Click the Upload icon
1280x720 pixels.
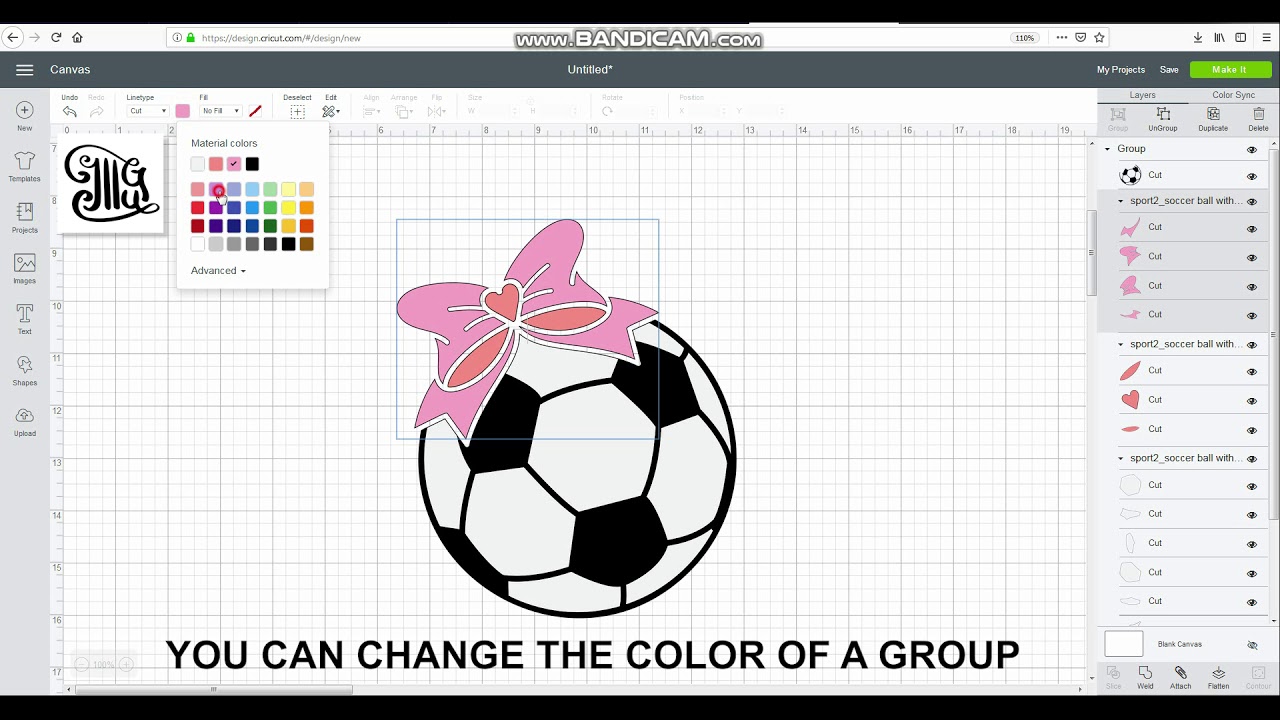pos(24,417)
